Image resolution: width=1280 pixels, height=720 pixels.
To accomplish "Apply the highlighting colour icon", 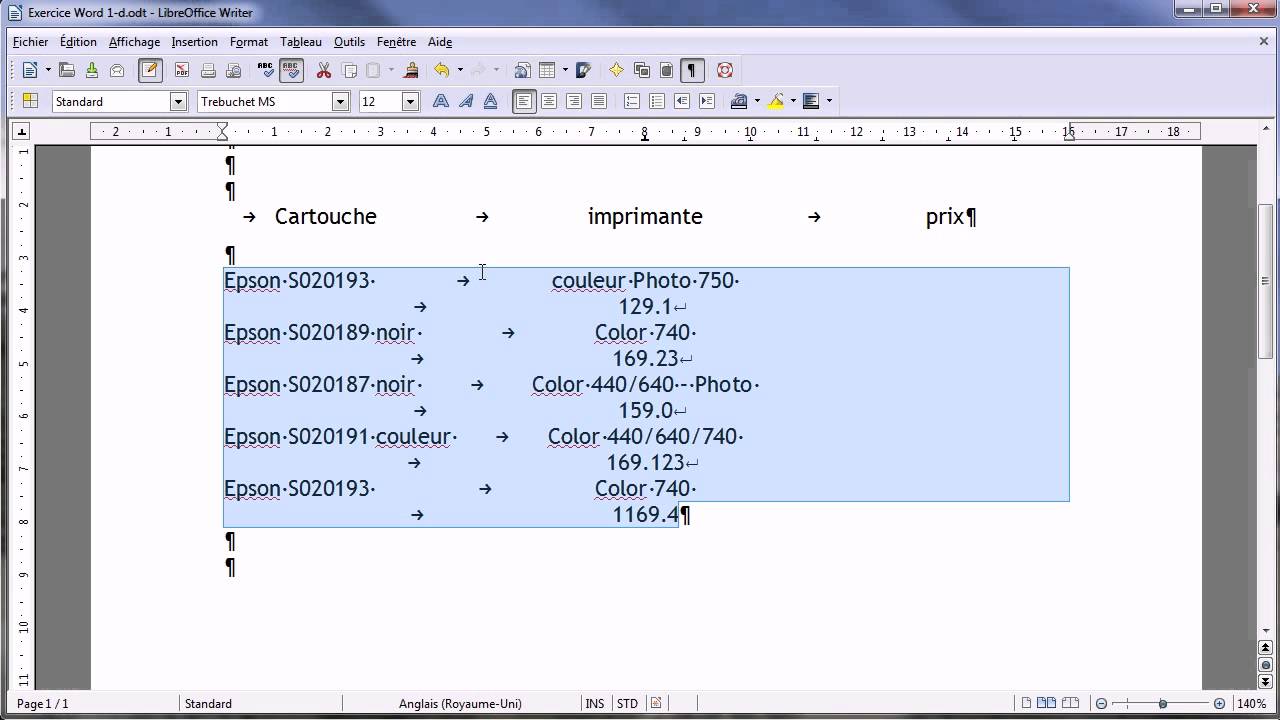I will click(x=776, y=101).
